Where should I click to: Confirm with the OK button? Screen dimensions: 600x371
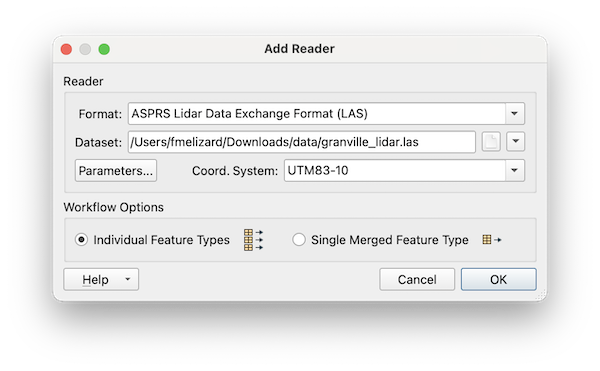pyautogui.click(x=498, y=279)
